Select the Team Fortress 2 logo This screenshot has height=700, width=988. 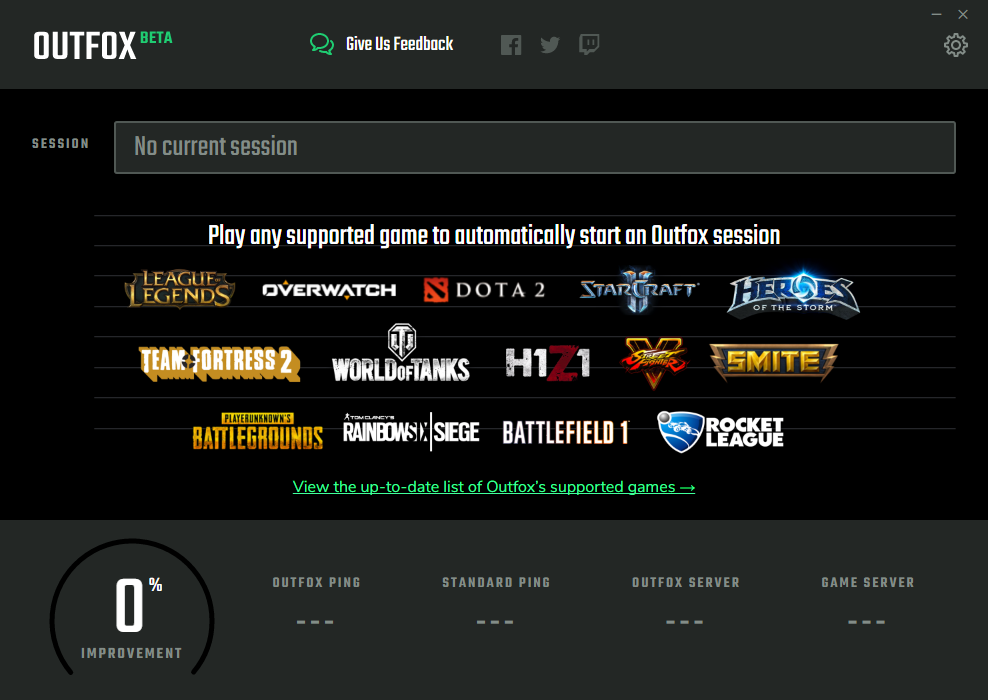click(x=218, y=362)
